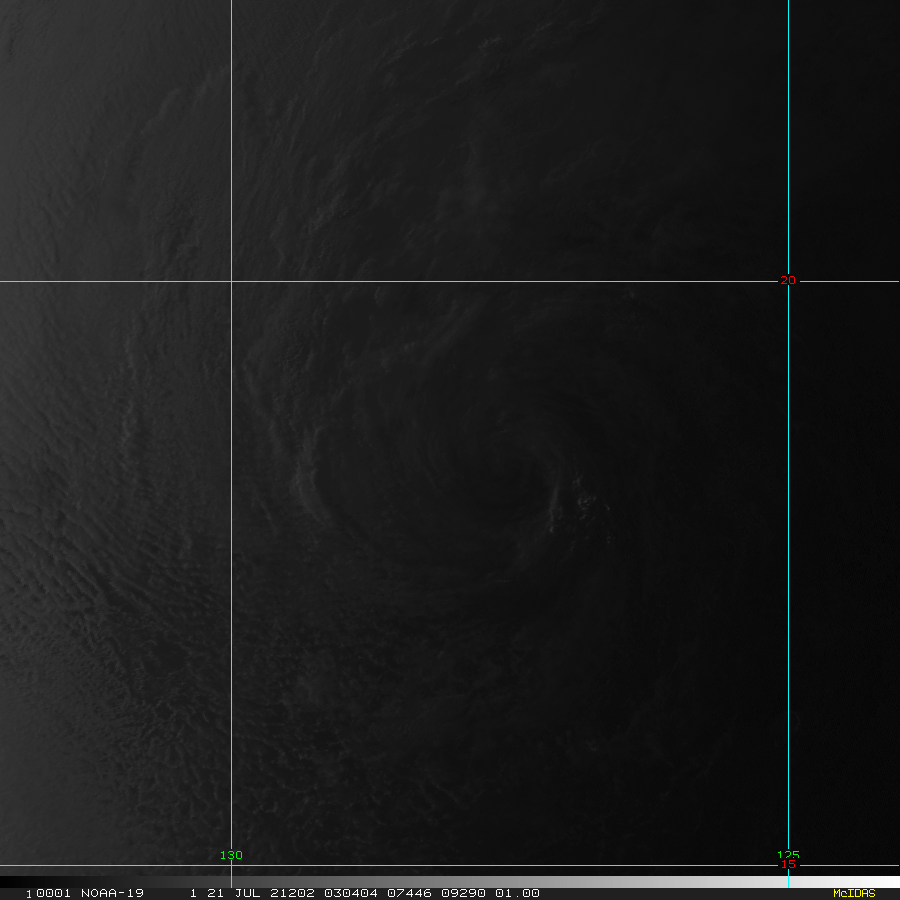Click intersection of 125 and 20 gridlines

point(788,281)
